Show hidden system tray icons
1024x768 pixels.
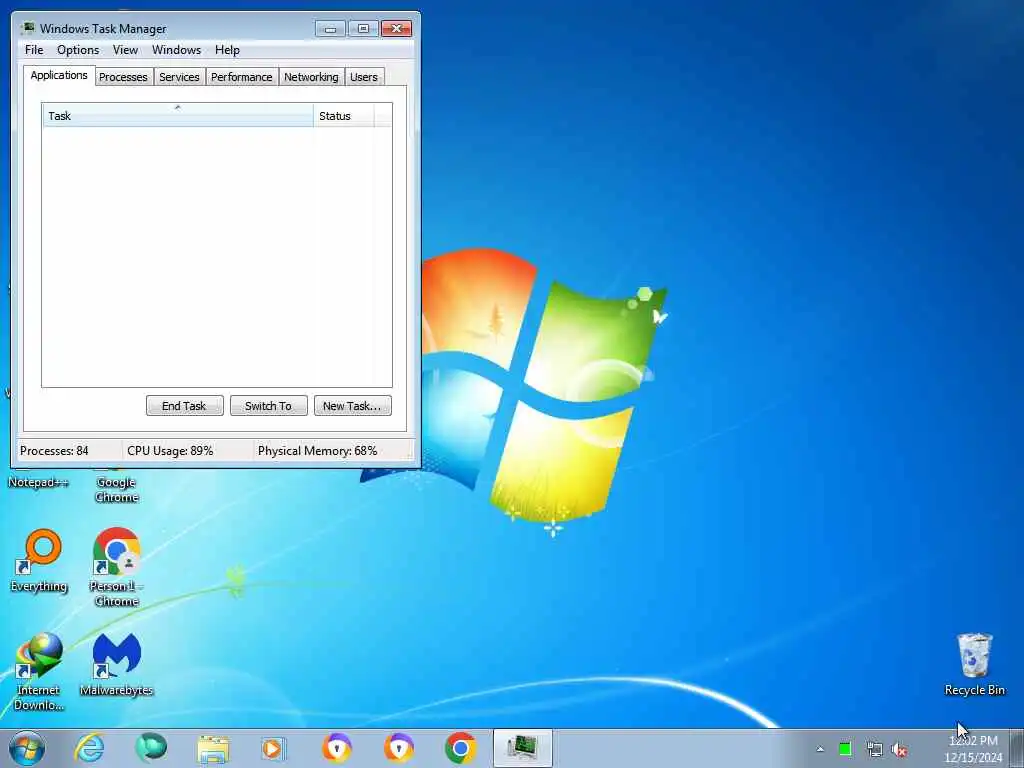(820, 749)
